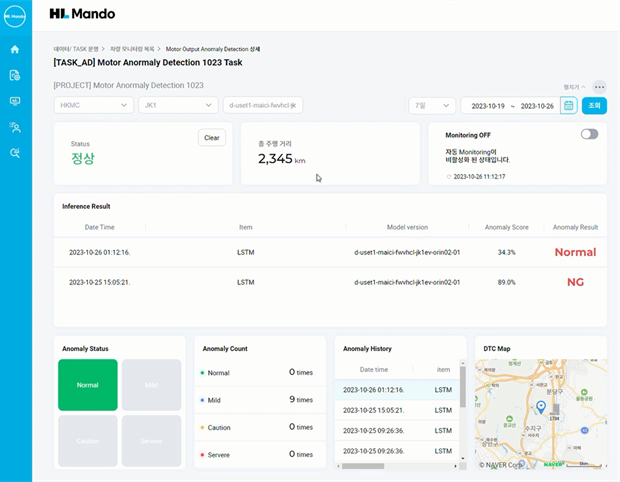Screen dimensions: 620x482
Task: Open the calendar date picker icon
Action: [x=568, y=105]
